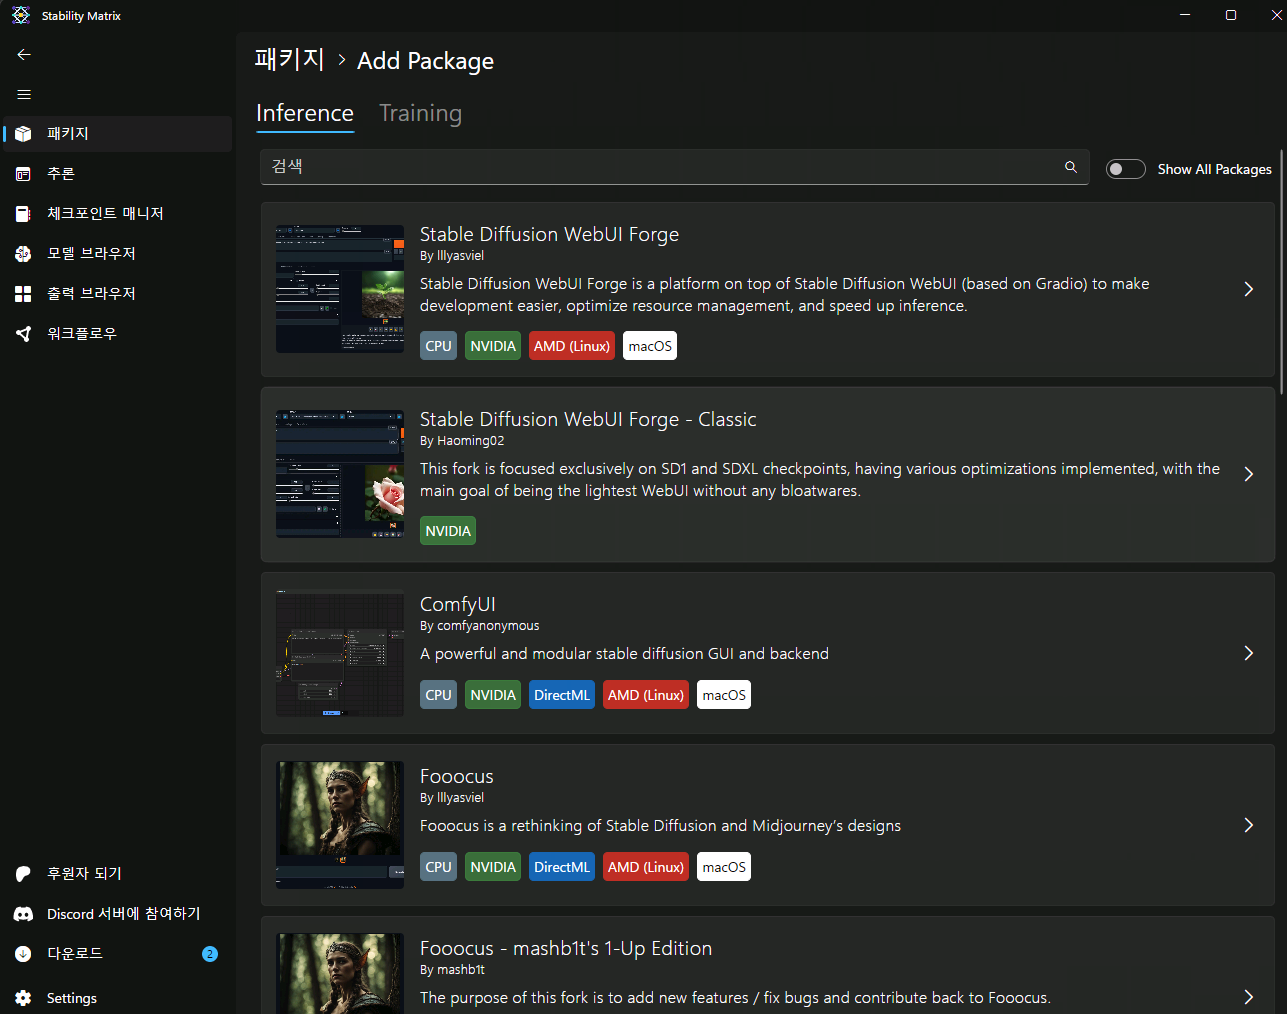This screenshot has width=1287, height=1014.
Task: Click the Discord server icon
Action: pyautogui.click(x=24, y=914)
